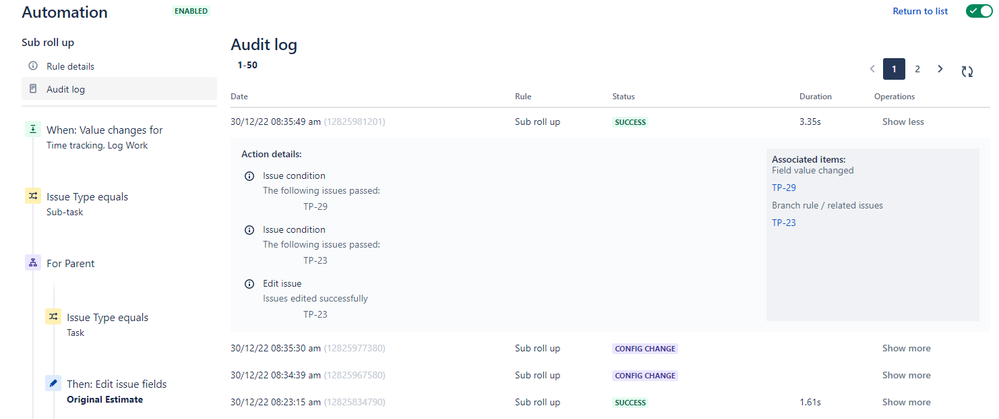Click CONFIG CHANGE badge on 08:35:30 row
This screenshot has height=419, width=999.
[x=645, y=348]
